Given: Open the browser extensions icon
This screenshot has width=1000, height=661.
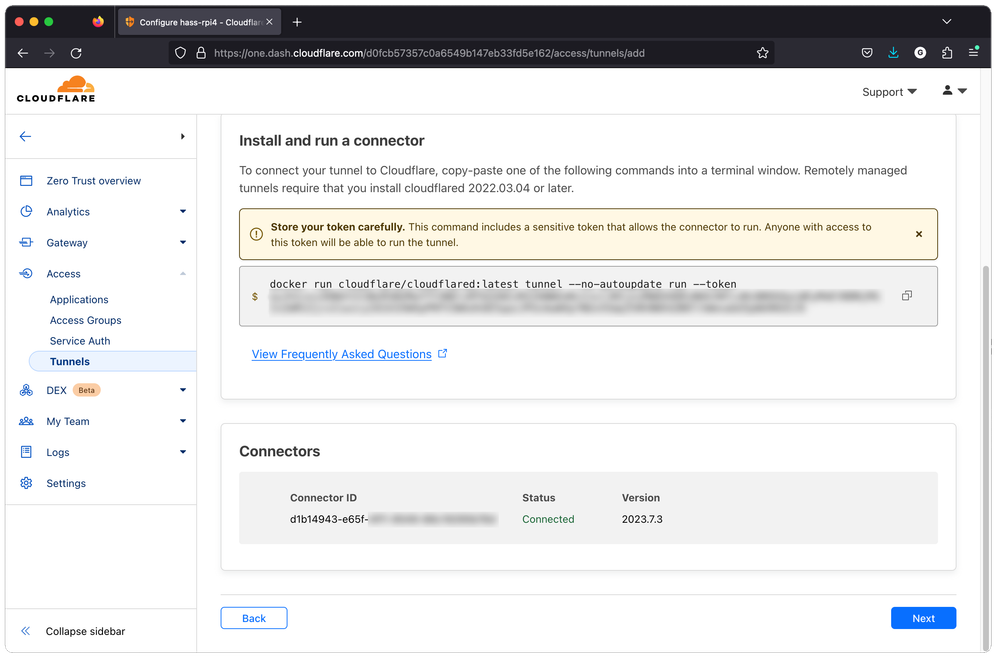Looking at the screenshot, I should pyautogui.click(x=947, y=53).
